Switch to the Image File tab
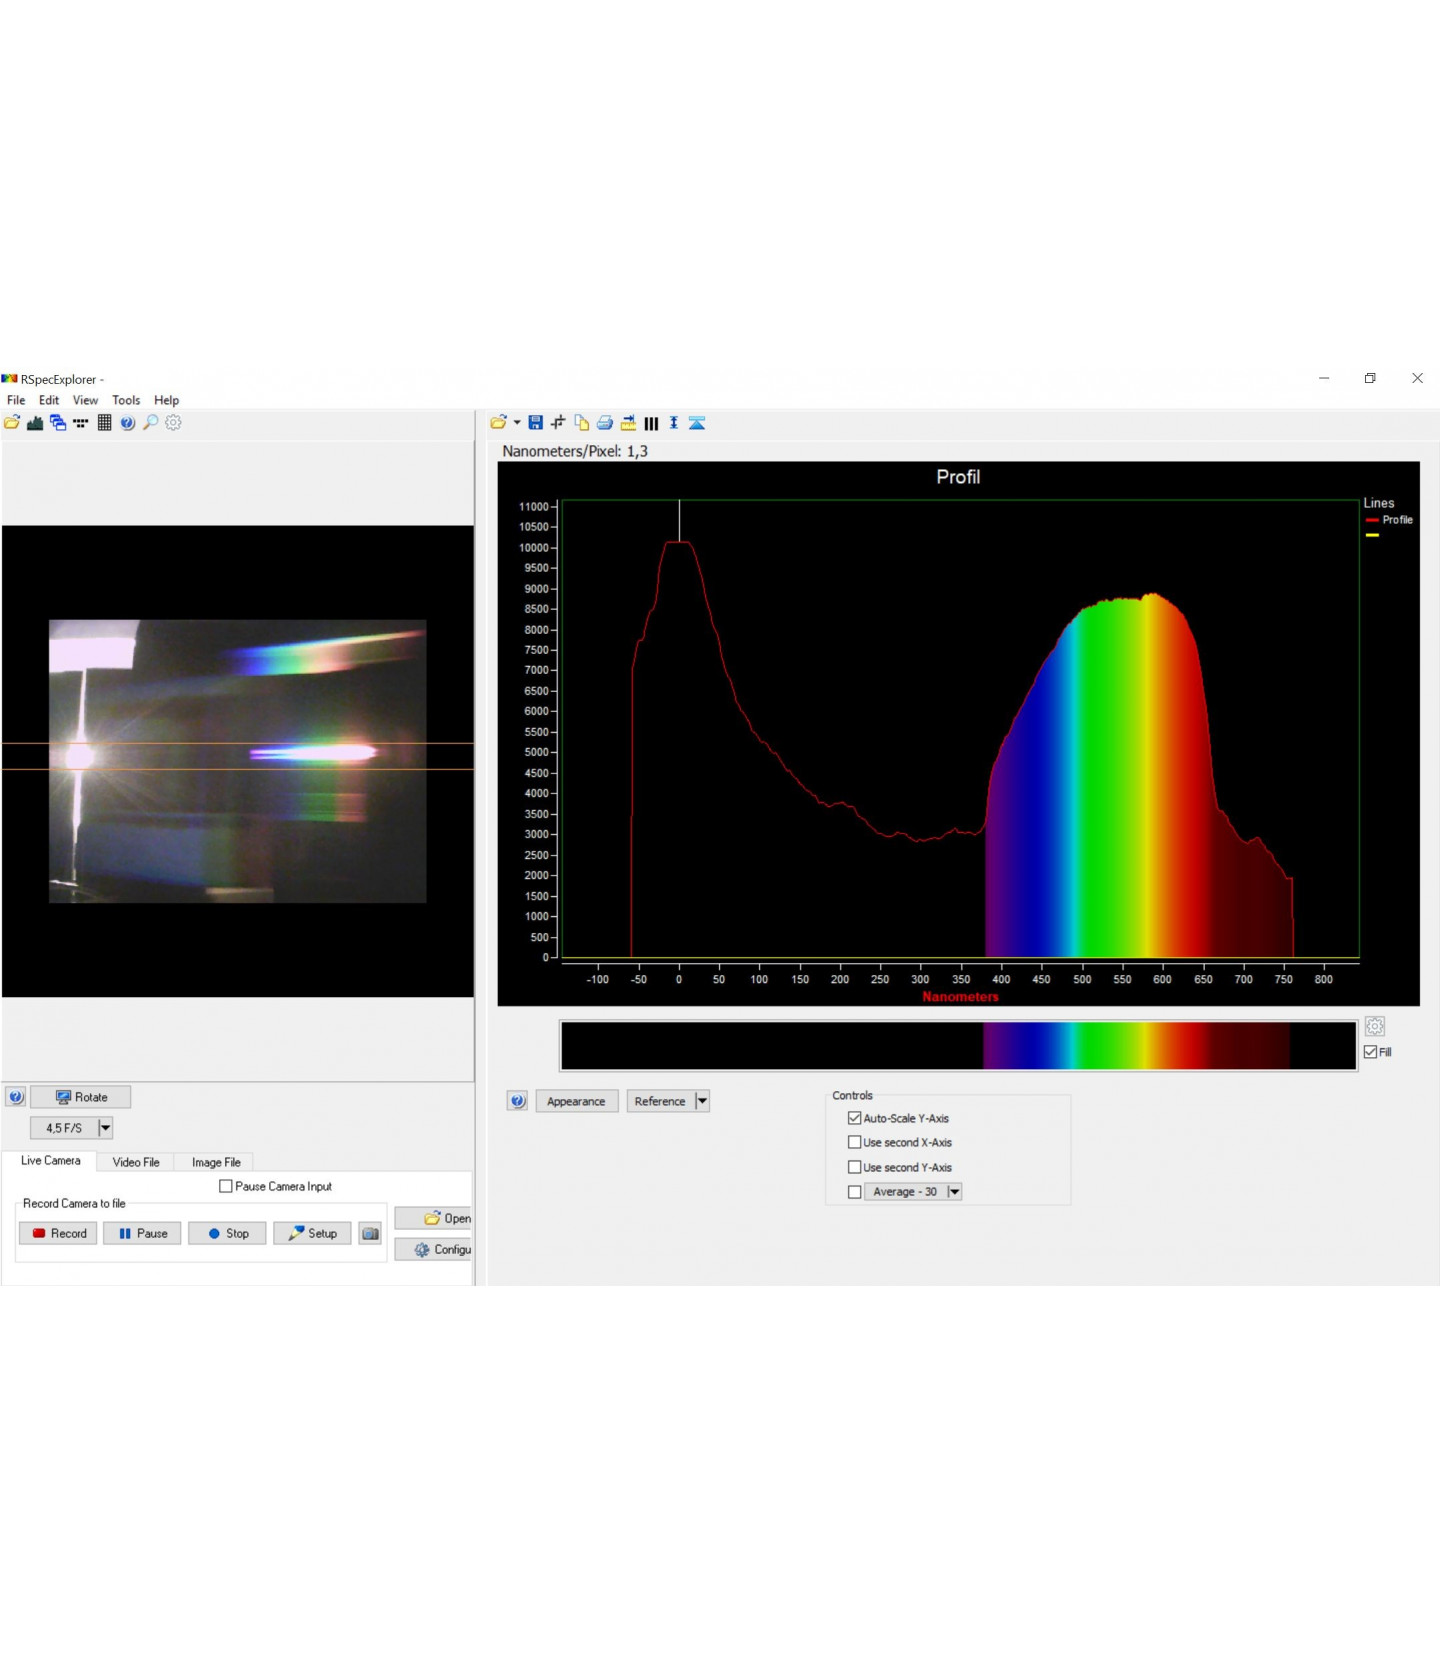Image resolution: width=1440 pixels, height=1654 pixels. pos(216,1162)
